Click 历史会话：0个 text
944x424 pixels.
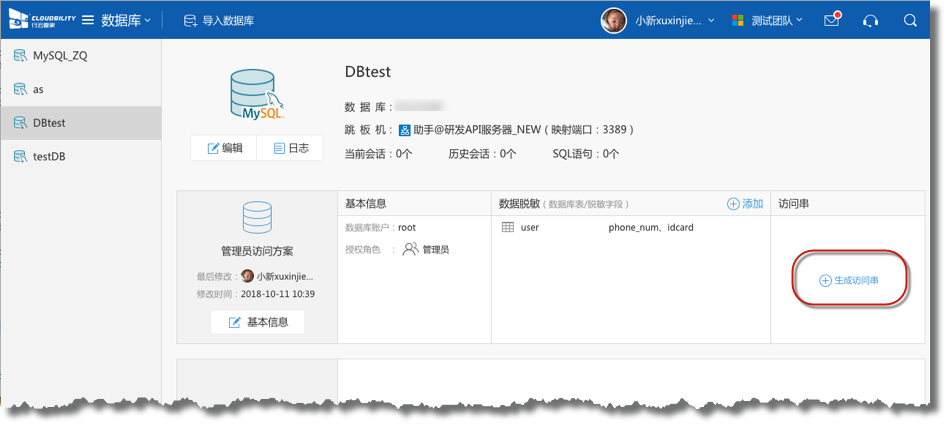pyautogui.click(x=482, y=154)
